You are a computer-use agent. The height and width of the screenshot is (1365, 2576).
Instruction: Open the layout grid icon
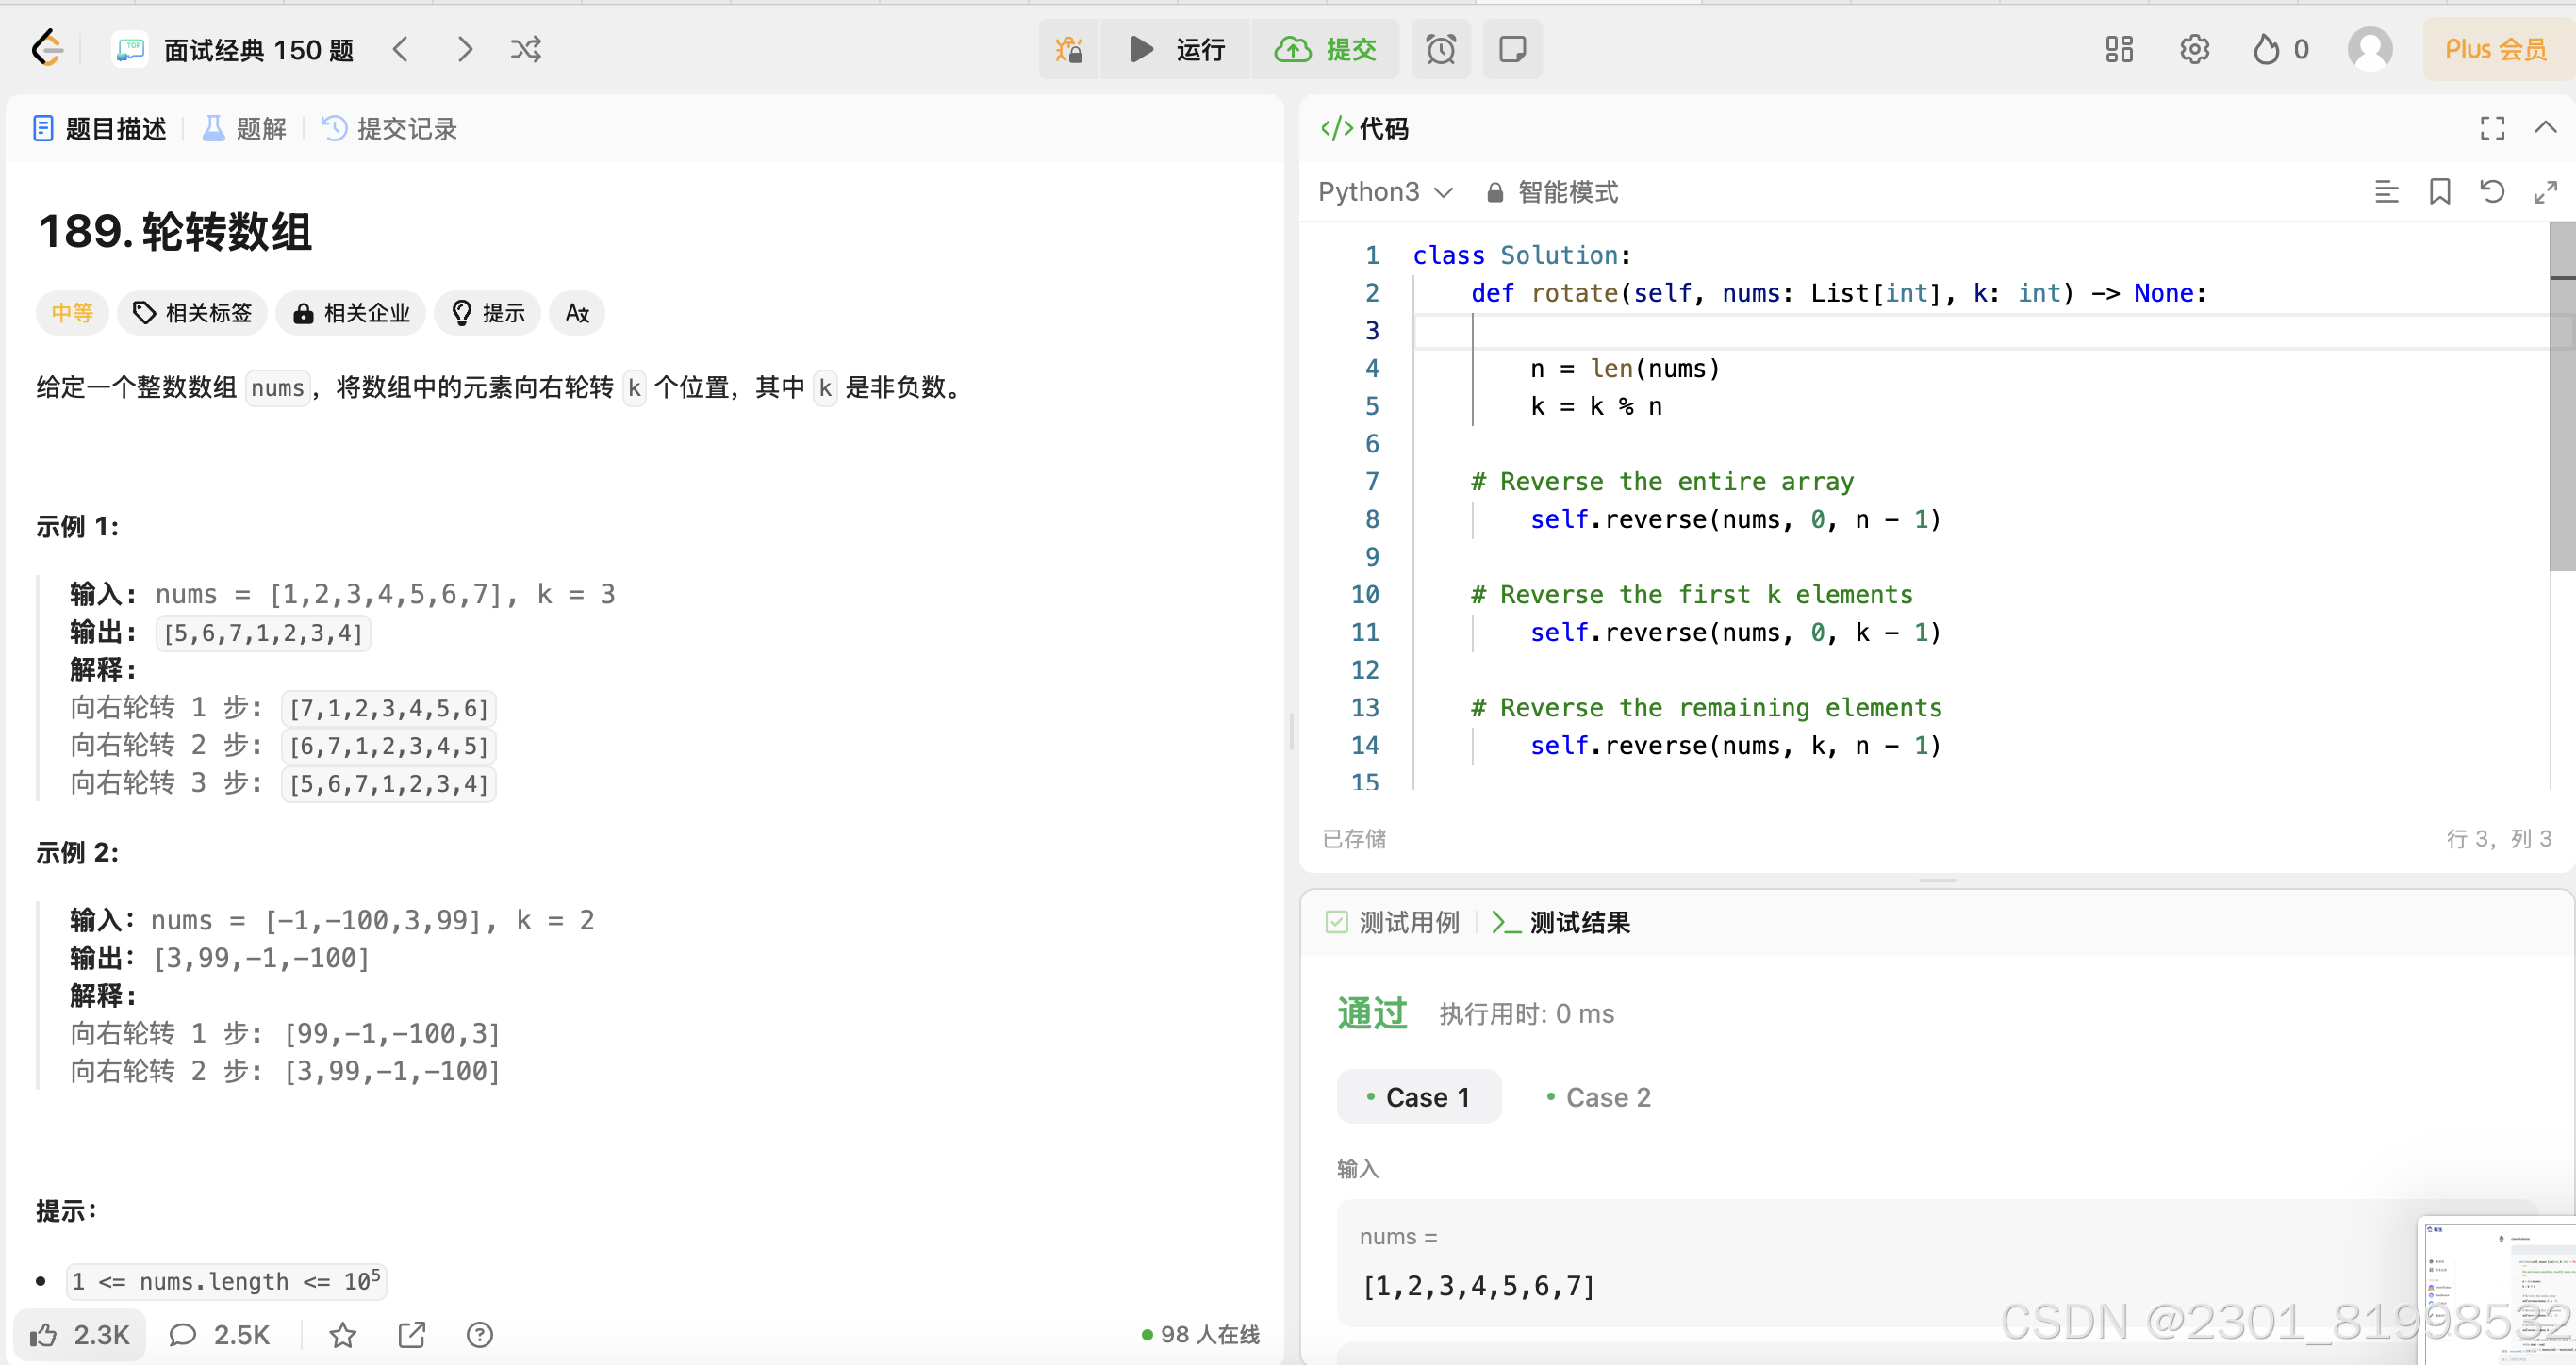click(x=2118, y=49)
